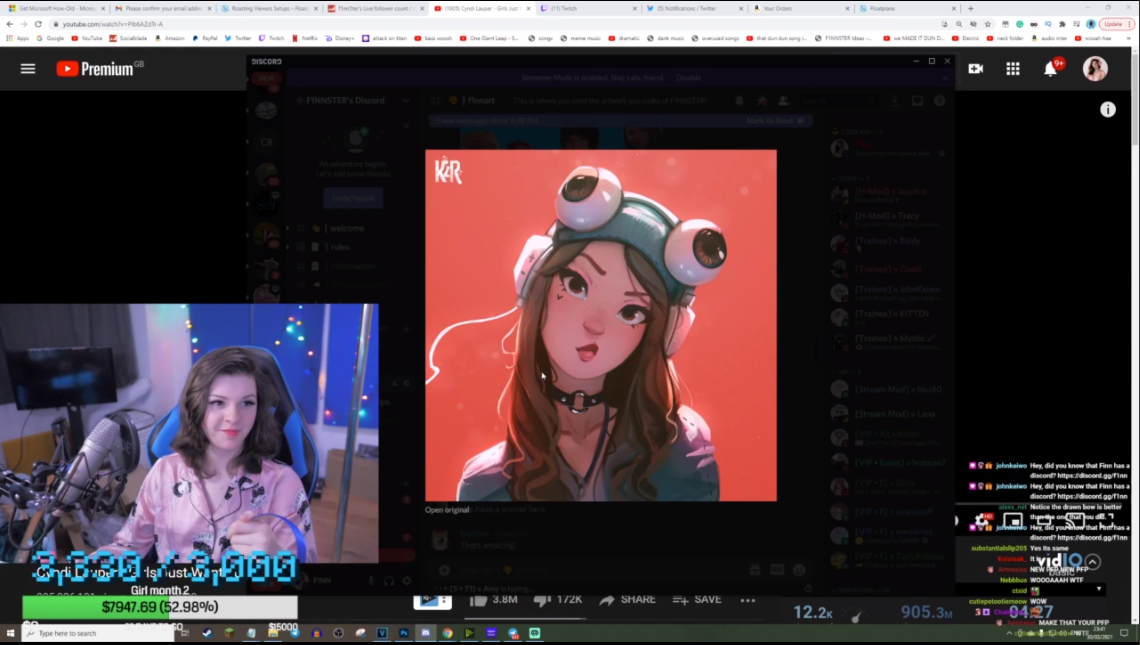This screenshot has height=645, width=1140.
Task: Switch to the Roasting Viewers Setups tab
Action: click(268, 8)
